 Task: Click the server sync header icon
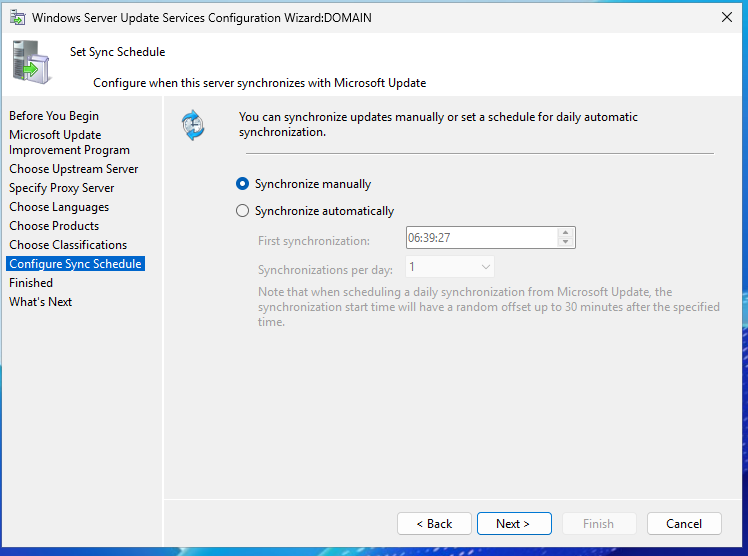[31, 62]
